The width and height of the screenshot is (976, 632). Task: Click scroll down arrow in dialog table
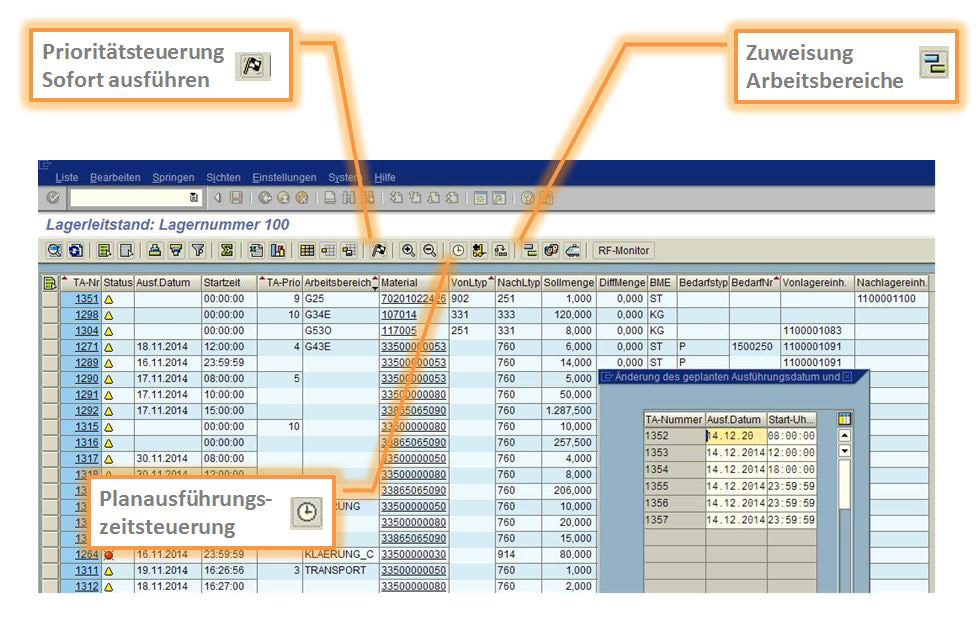[844, 451]
